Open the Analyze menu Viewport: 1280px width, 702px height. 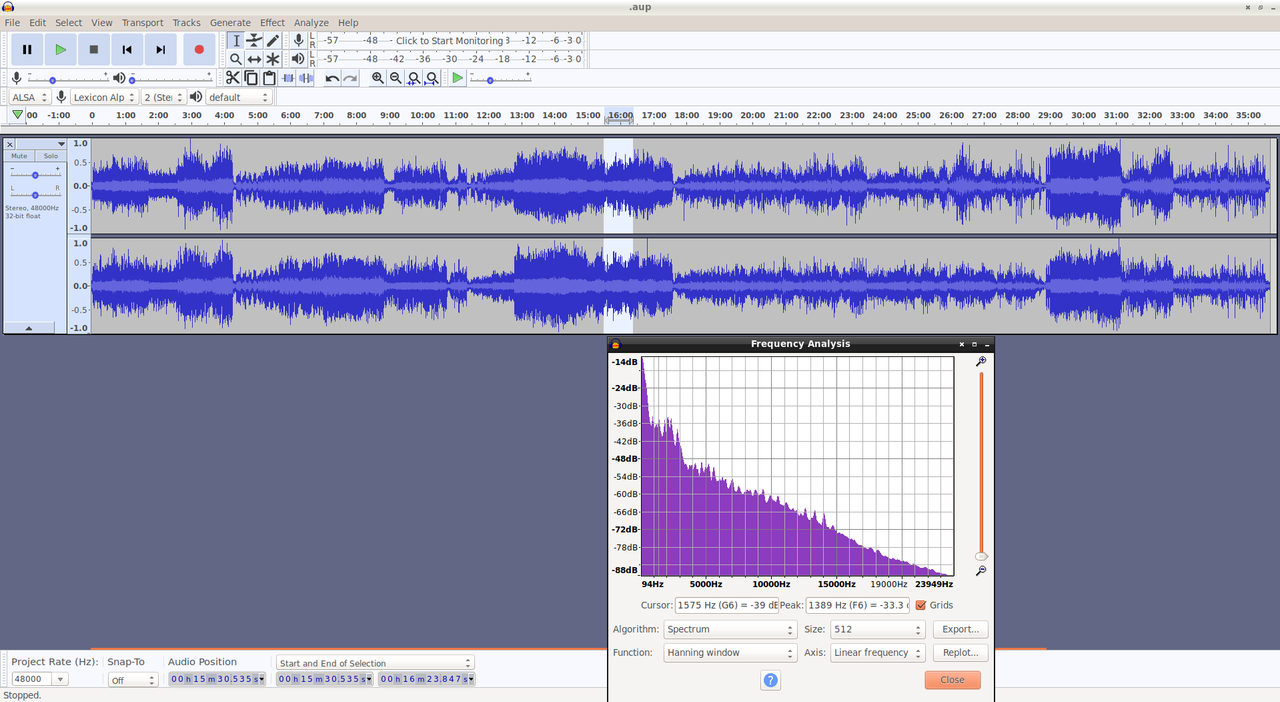(x=311, y=22)
